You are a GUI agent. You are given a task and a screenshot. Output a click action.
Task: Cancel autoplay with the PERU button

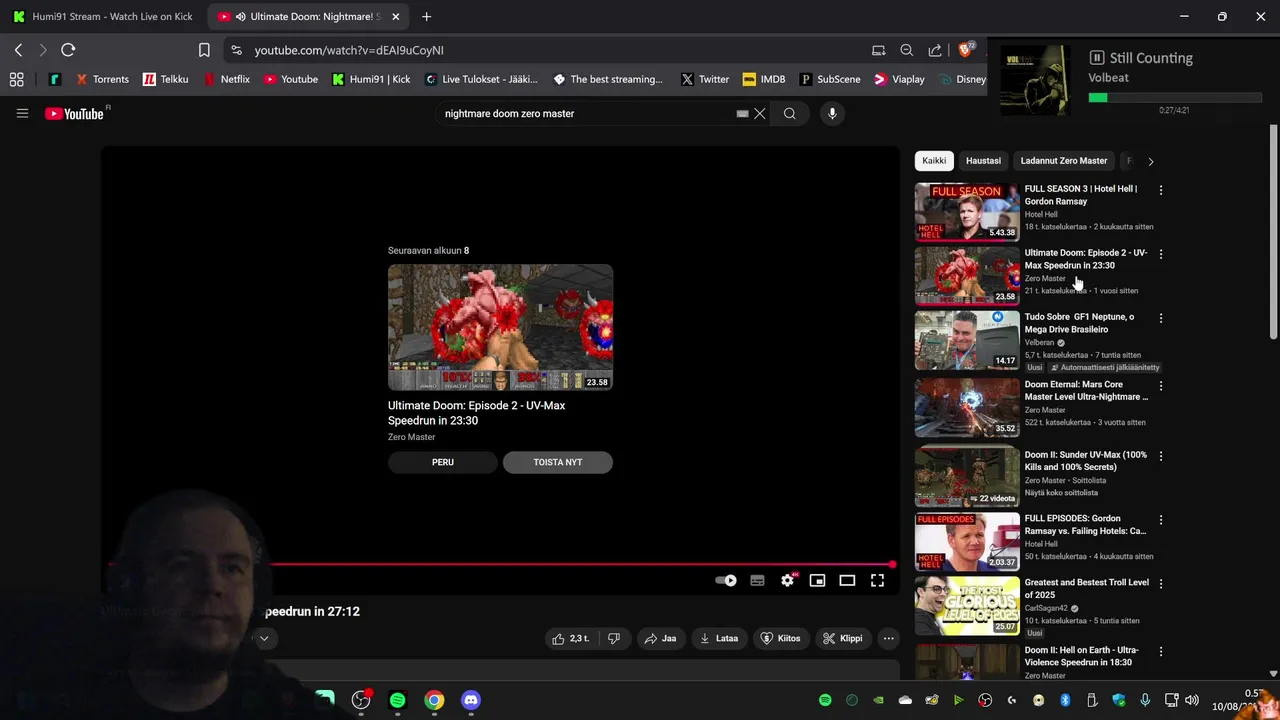443,462
